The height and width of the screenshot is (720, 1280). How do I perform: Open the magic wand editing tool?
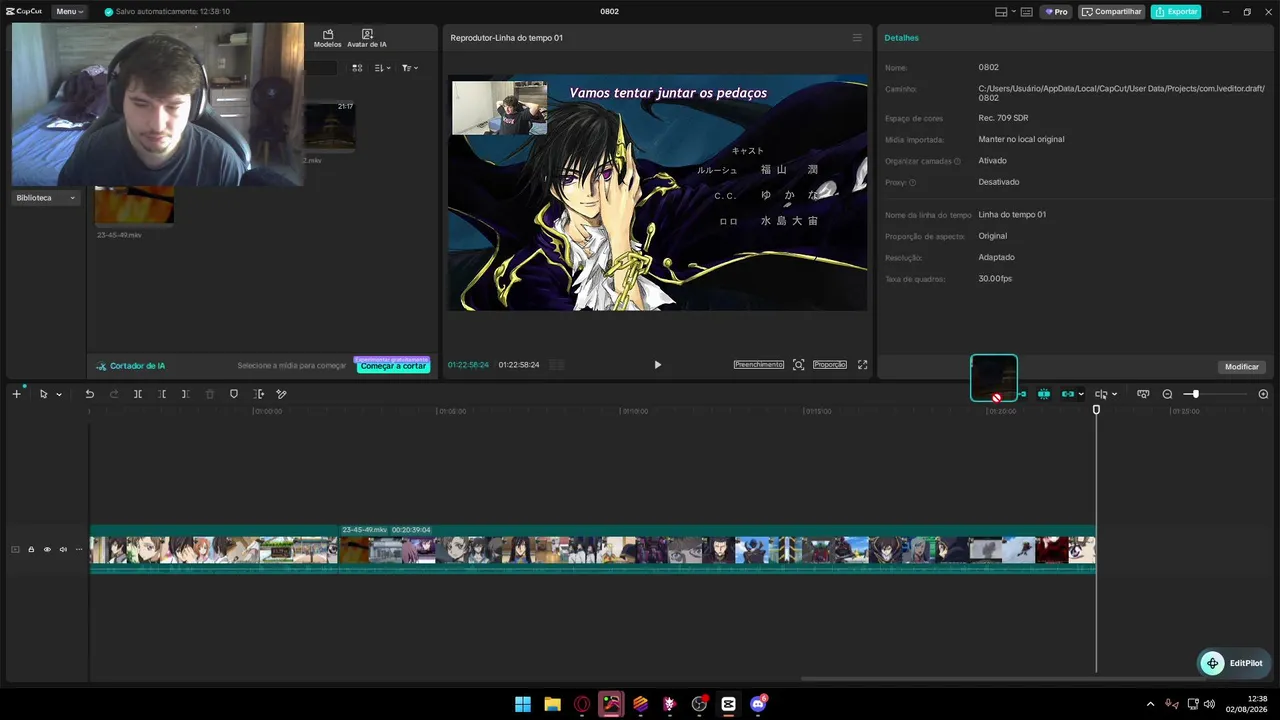(281, 394)
